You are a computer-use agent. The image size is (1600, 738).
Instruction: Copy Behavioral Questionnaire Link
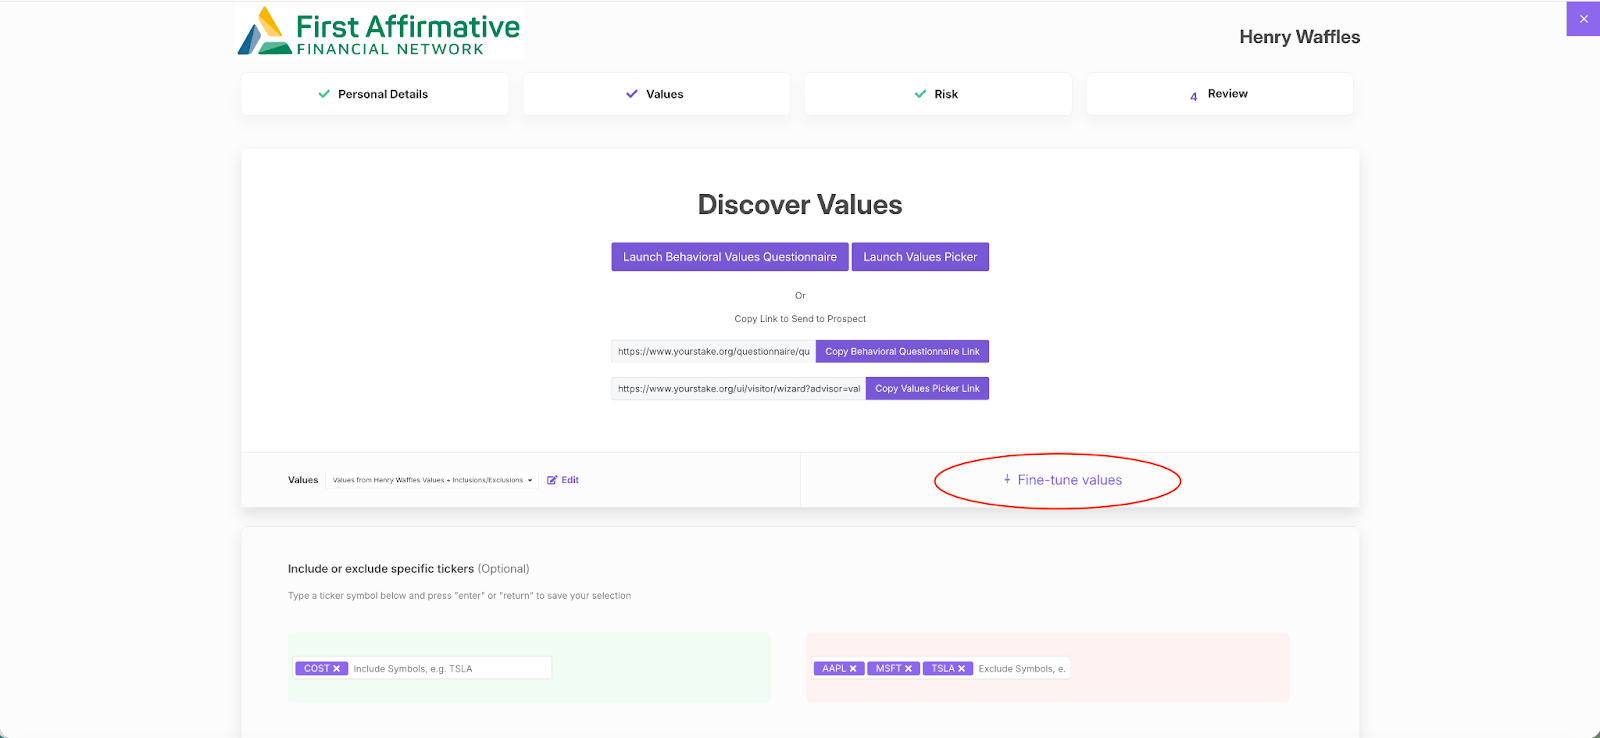click(x=902, y=352)
